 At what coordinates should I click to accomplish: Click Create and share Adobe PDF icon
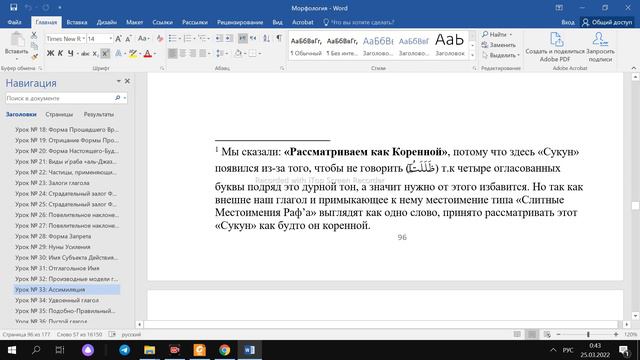click(x=556, y=40)
